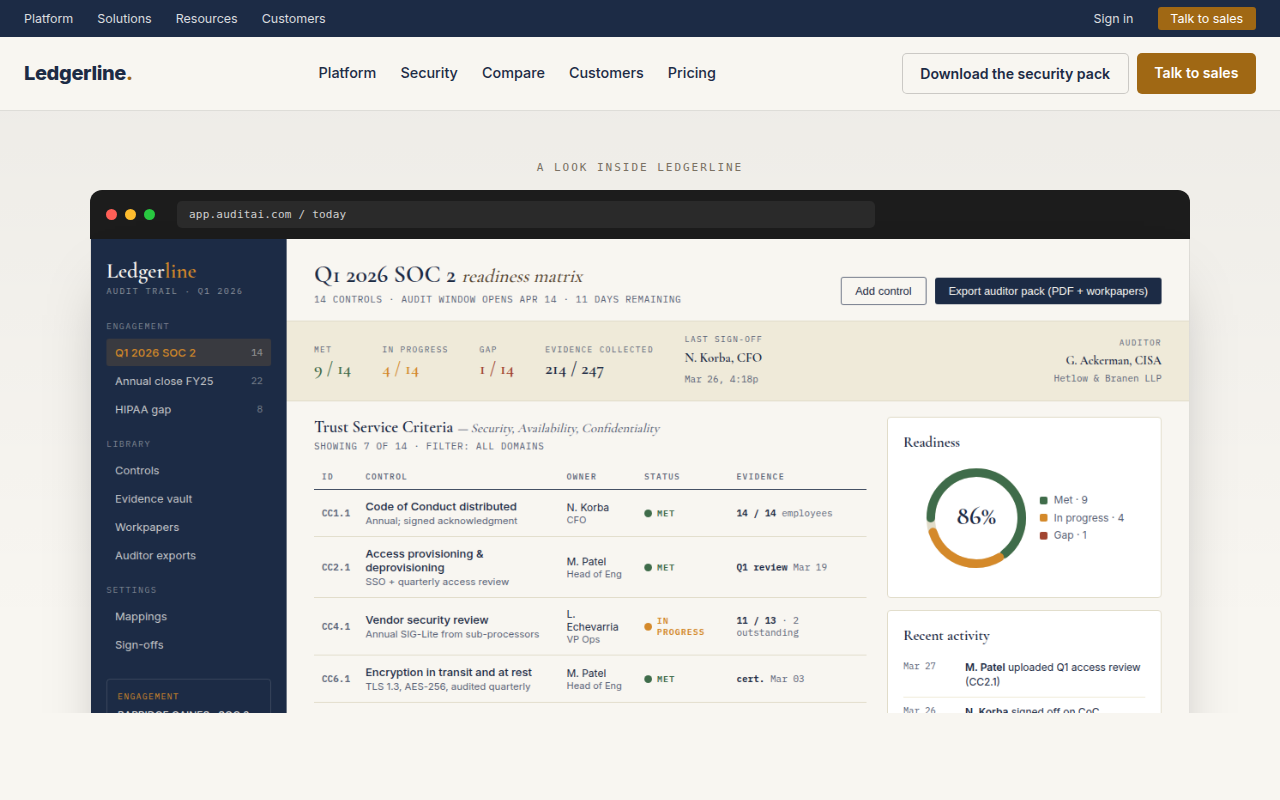Screen dimensions: 1280x800
Task: Click the Ledgerline sidebar logo in the app
Action: [151, 271]
